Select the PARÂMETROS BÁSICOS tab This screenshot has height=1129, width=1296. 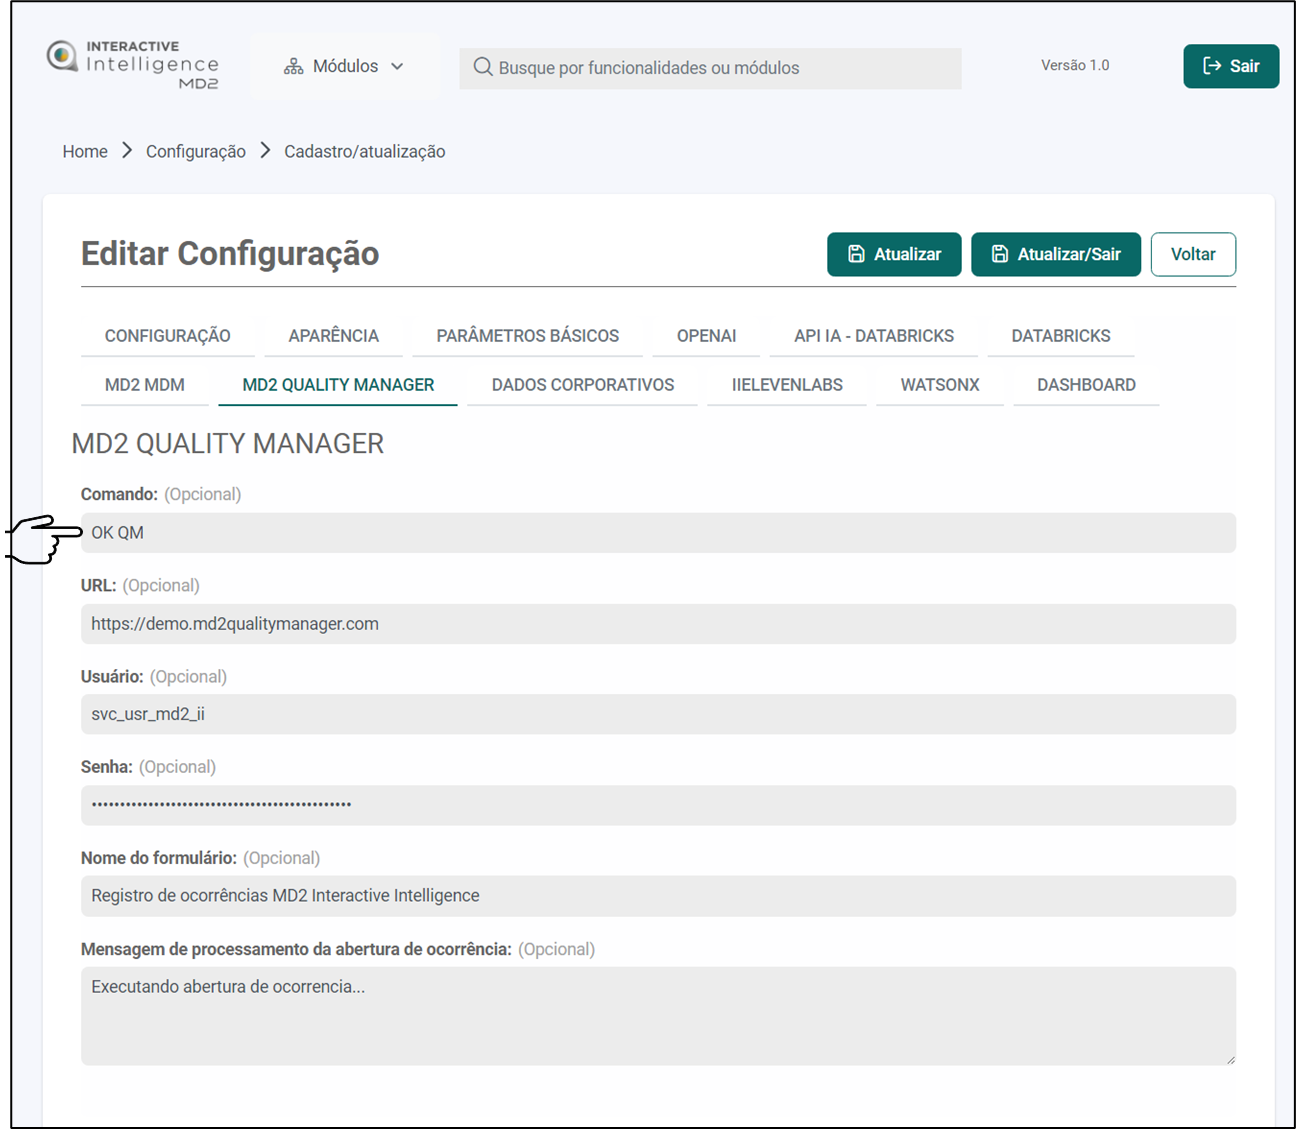click(527, 336)
